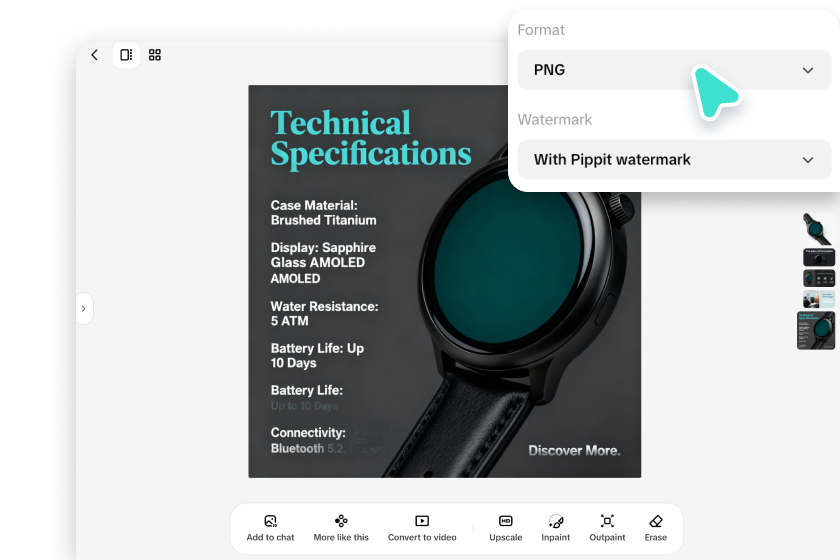The image size is (840, 560).
Task: Select the fourth light-colored thumbnail
Action: (x=819, y=299)
